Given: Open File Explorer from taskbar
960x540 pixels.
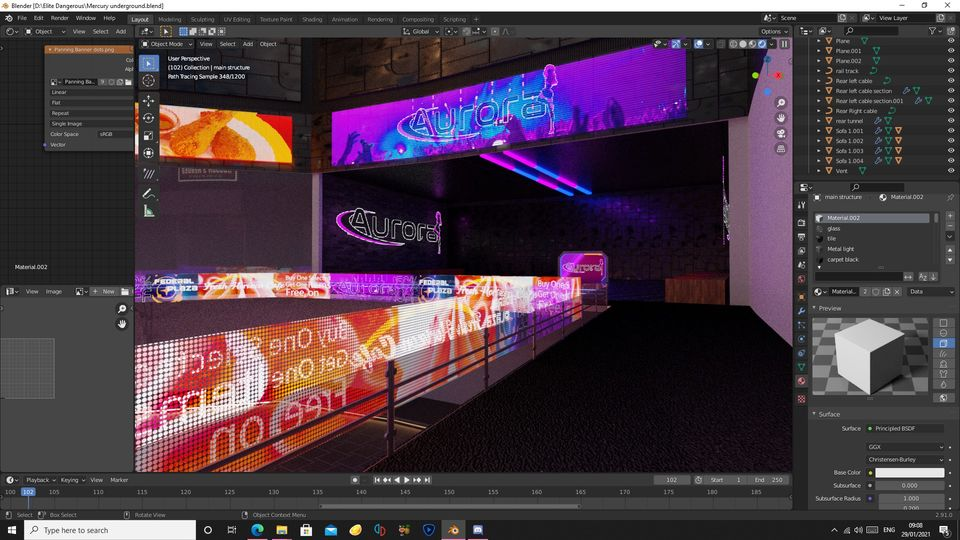Looking at the screenshot, I should (x=282, y=530).
